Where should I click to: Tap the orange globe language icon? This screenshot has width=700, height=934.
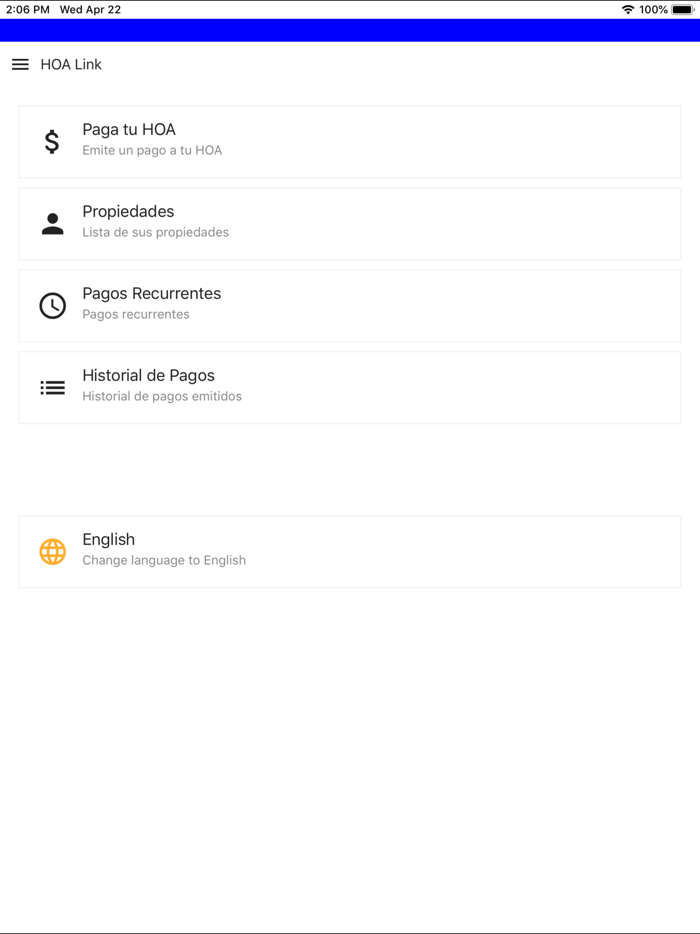click(52, 551)
